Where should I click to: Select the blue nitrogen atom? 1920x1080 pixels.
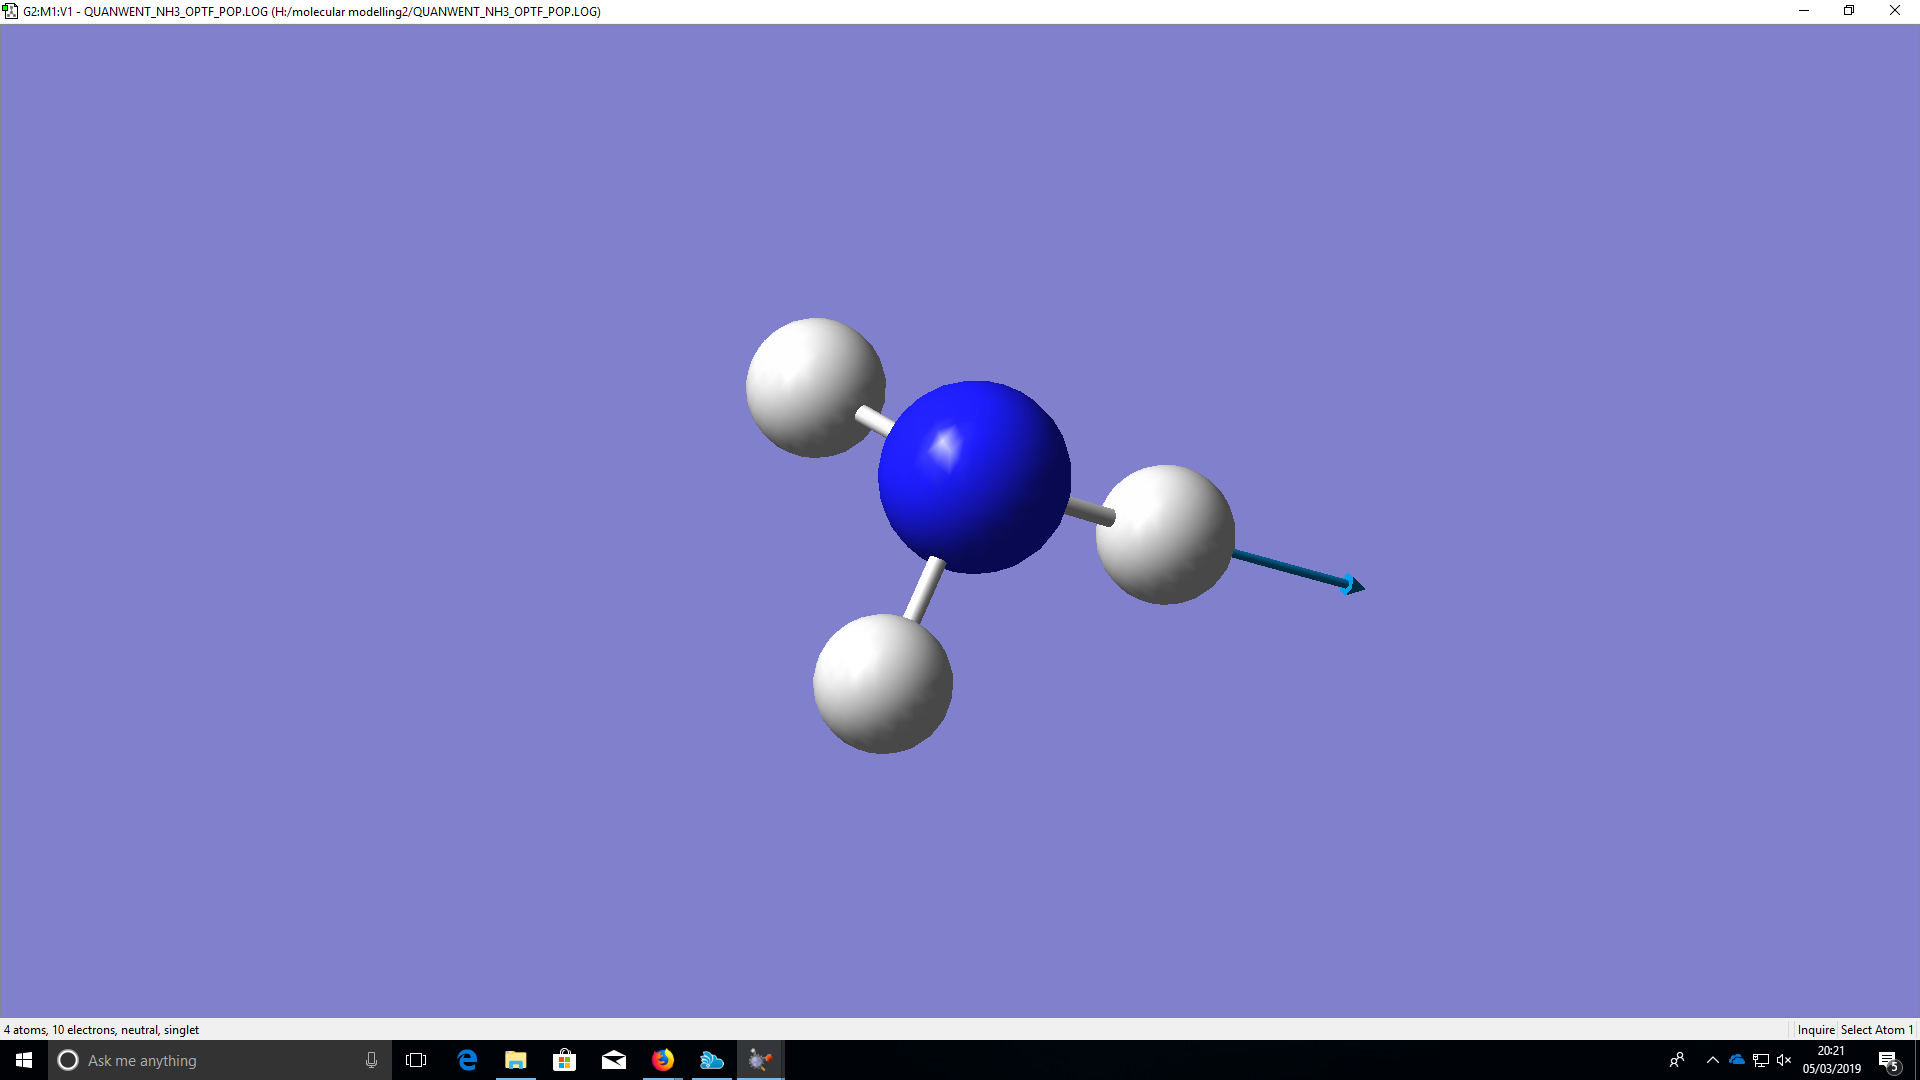point(974,477)
